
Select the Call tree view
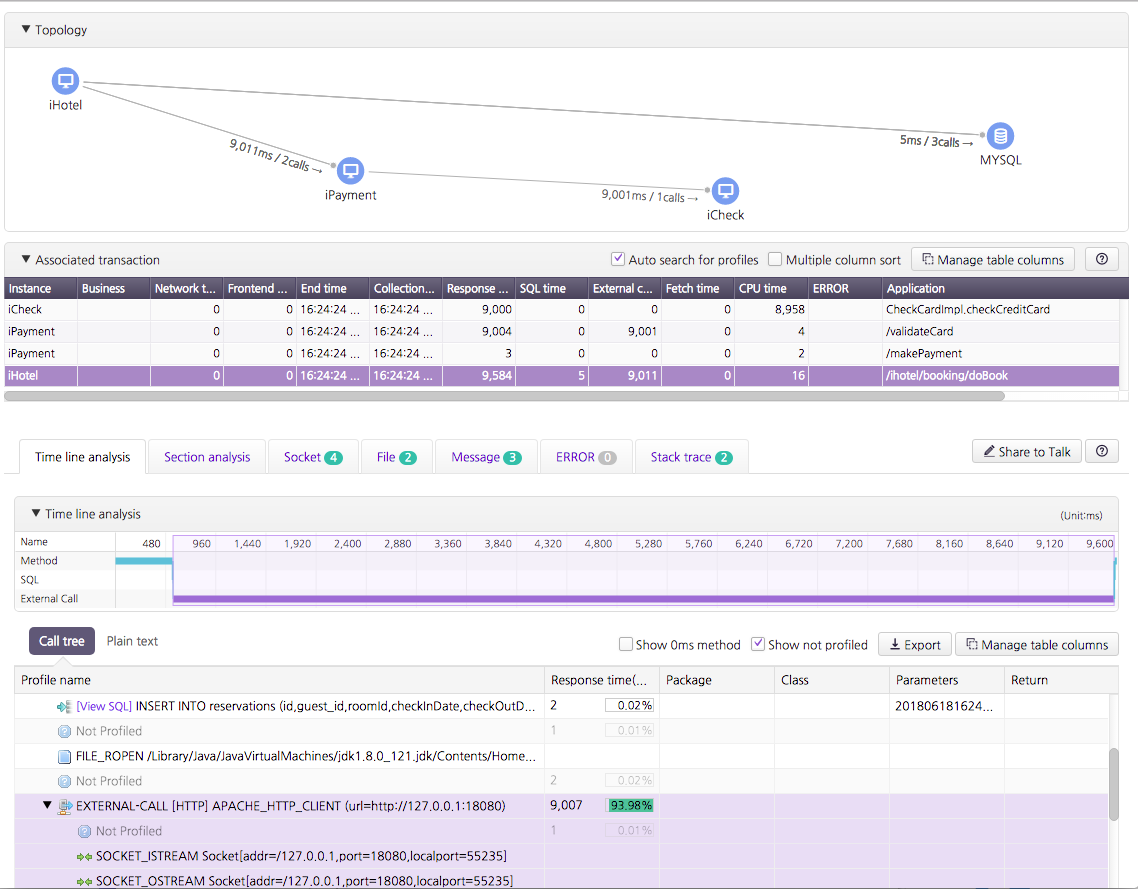pyautogui.click(x=62, y=641)
